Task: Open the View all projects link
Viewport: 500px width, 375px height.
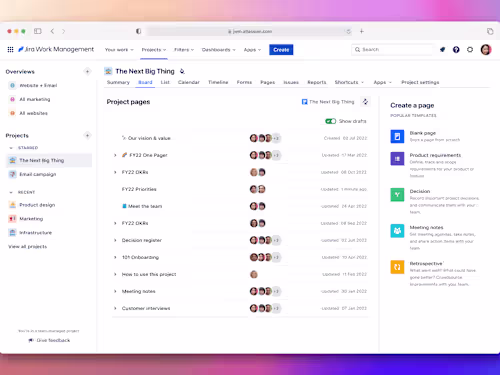Action: tap(28, 247)
